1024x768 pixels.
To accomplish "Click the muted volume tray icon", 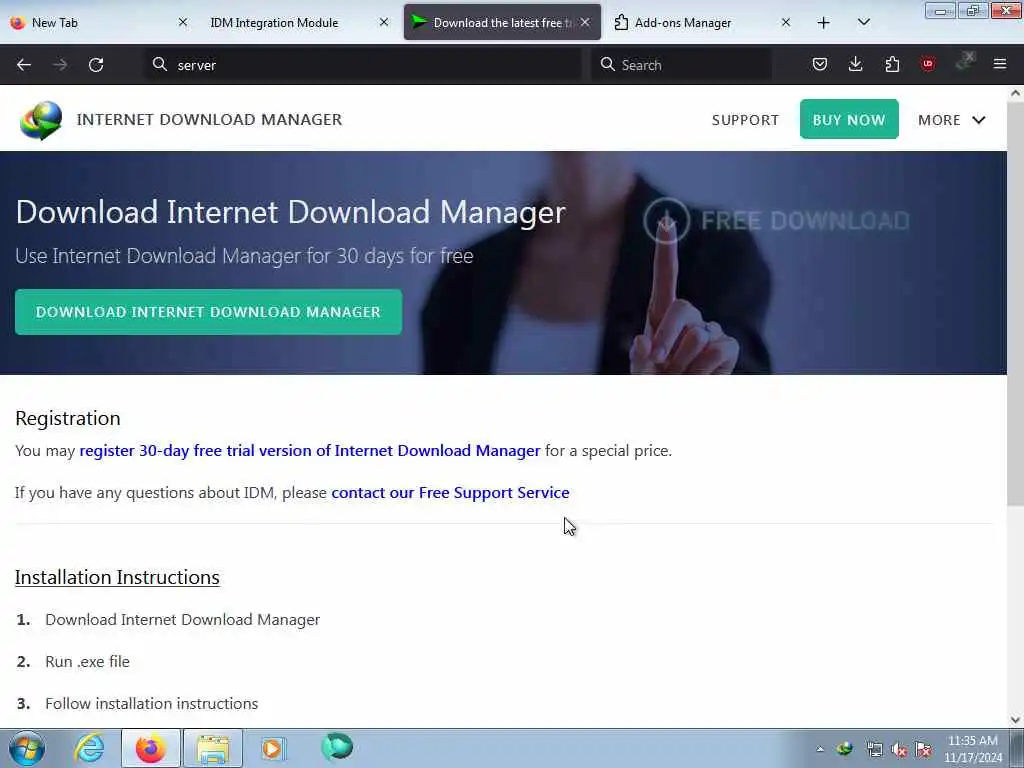I will click(899, 750).
